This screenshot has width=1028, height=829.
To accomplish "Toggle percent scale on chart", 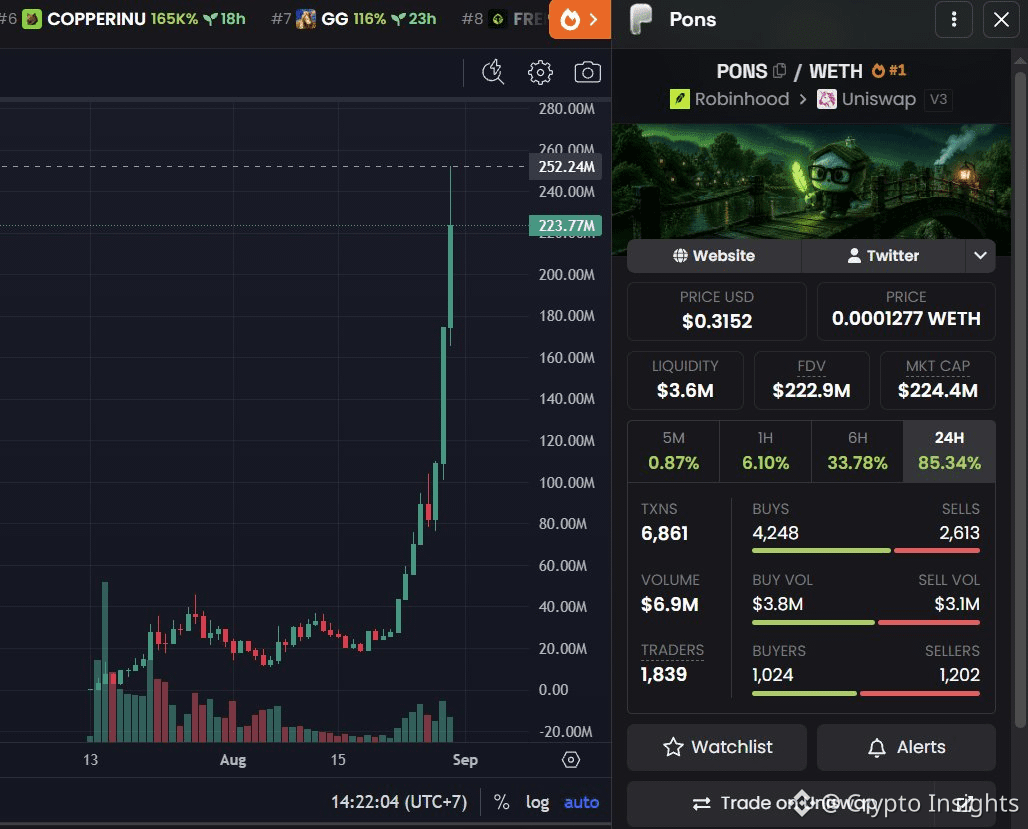I will pos(502,802).
